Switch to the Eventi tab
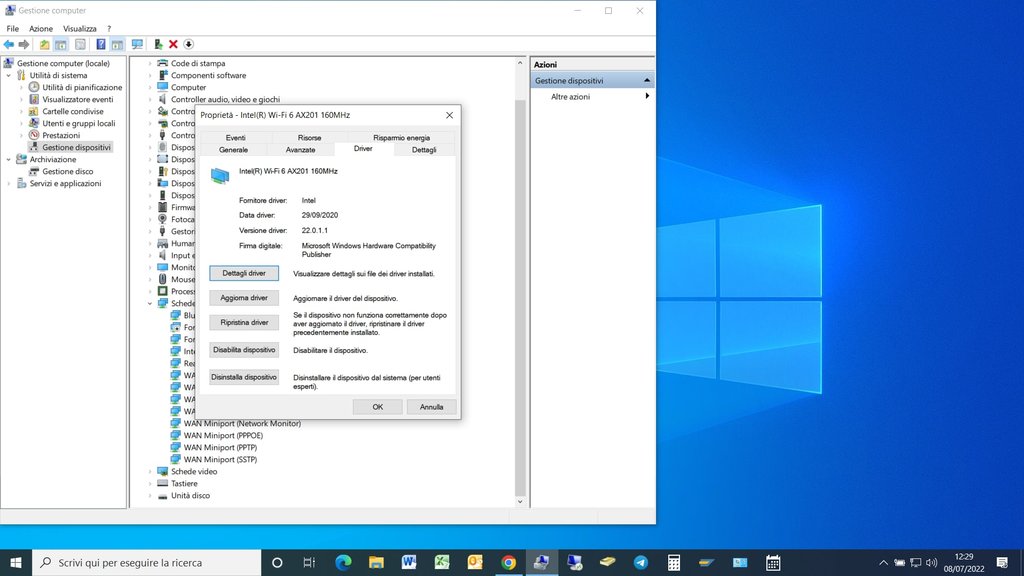 click(x=235, y=138)
